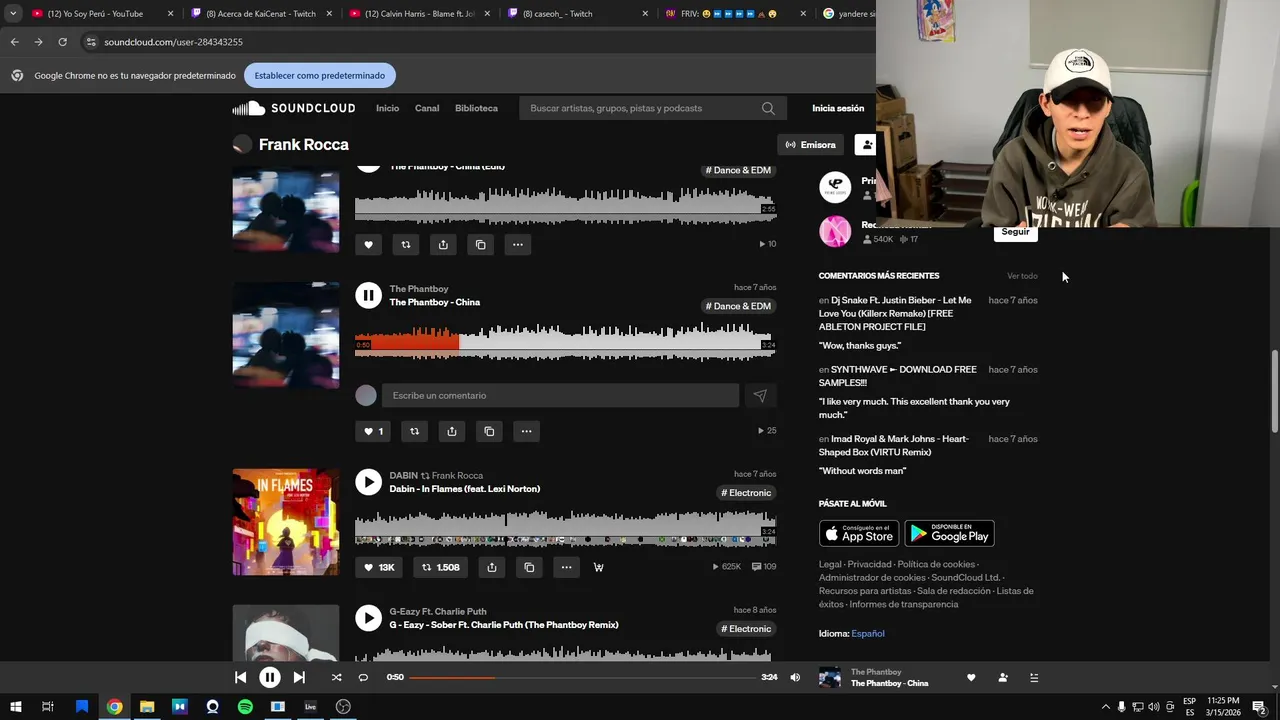The image size is (1280, 720).
Task: Click the search magnifier icon
Action: (768, 108)
